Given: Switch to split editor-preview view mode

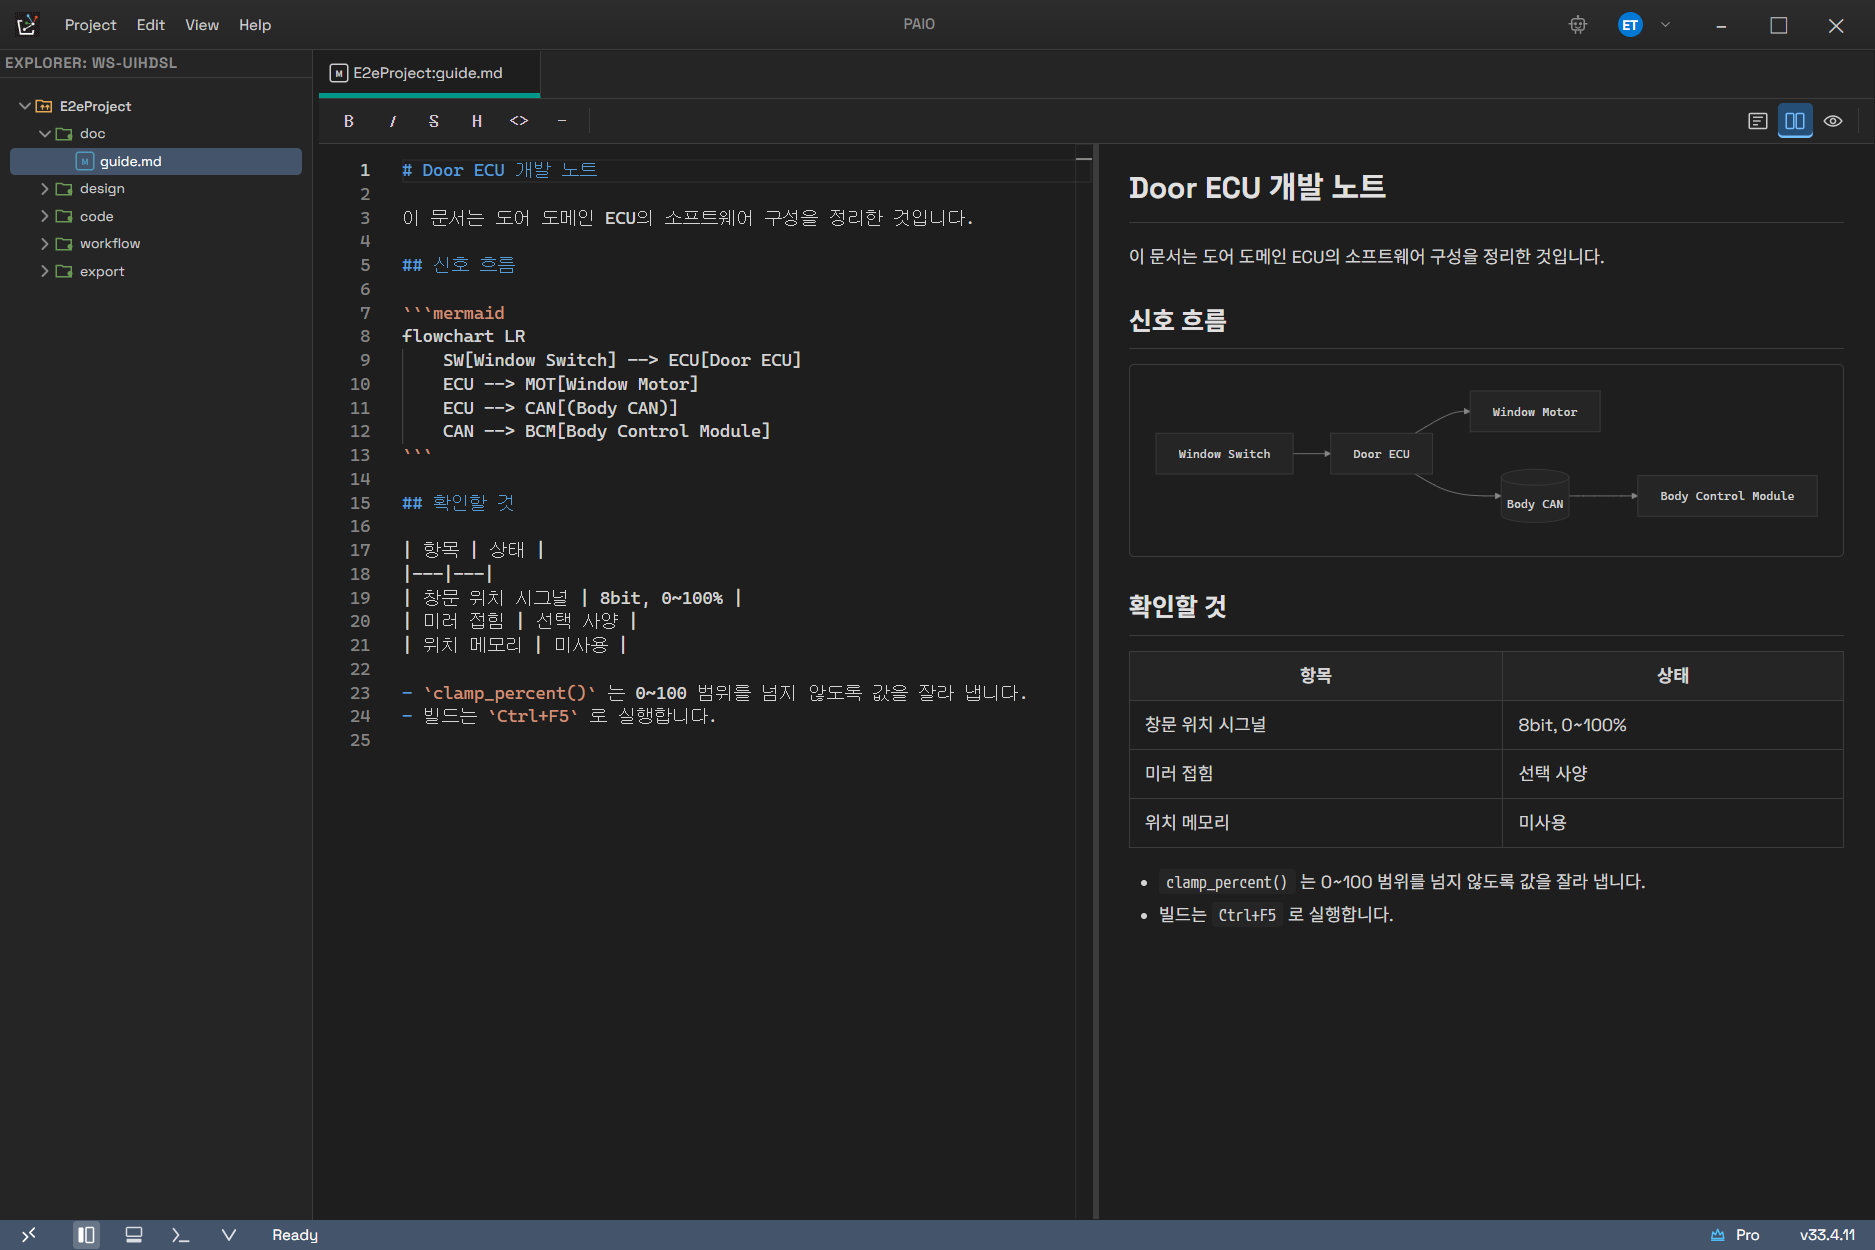Looking at the screenshot, I should coord(1795,121).
